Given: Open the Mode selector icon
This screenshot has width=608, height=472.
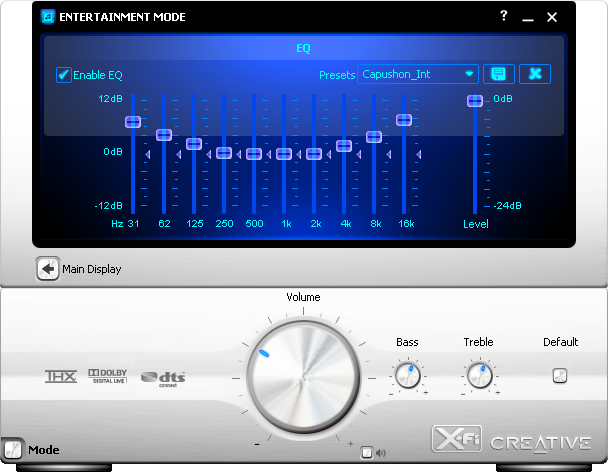Looking at the screenshot, I should click(13, 450).
